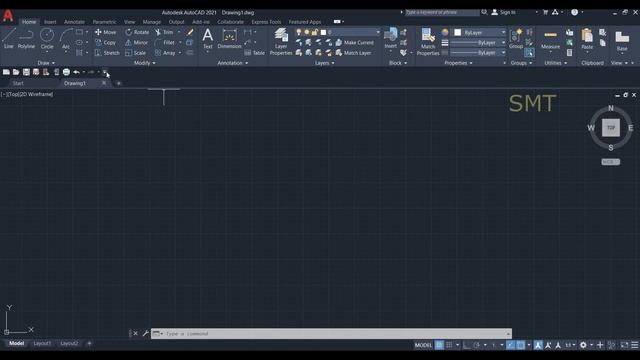Click Match Layer button
This screenshot has width=640, height=360.
tap(353, 53)
